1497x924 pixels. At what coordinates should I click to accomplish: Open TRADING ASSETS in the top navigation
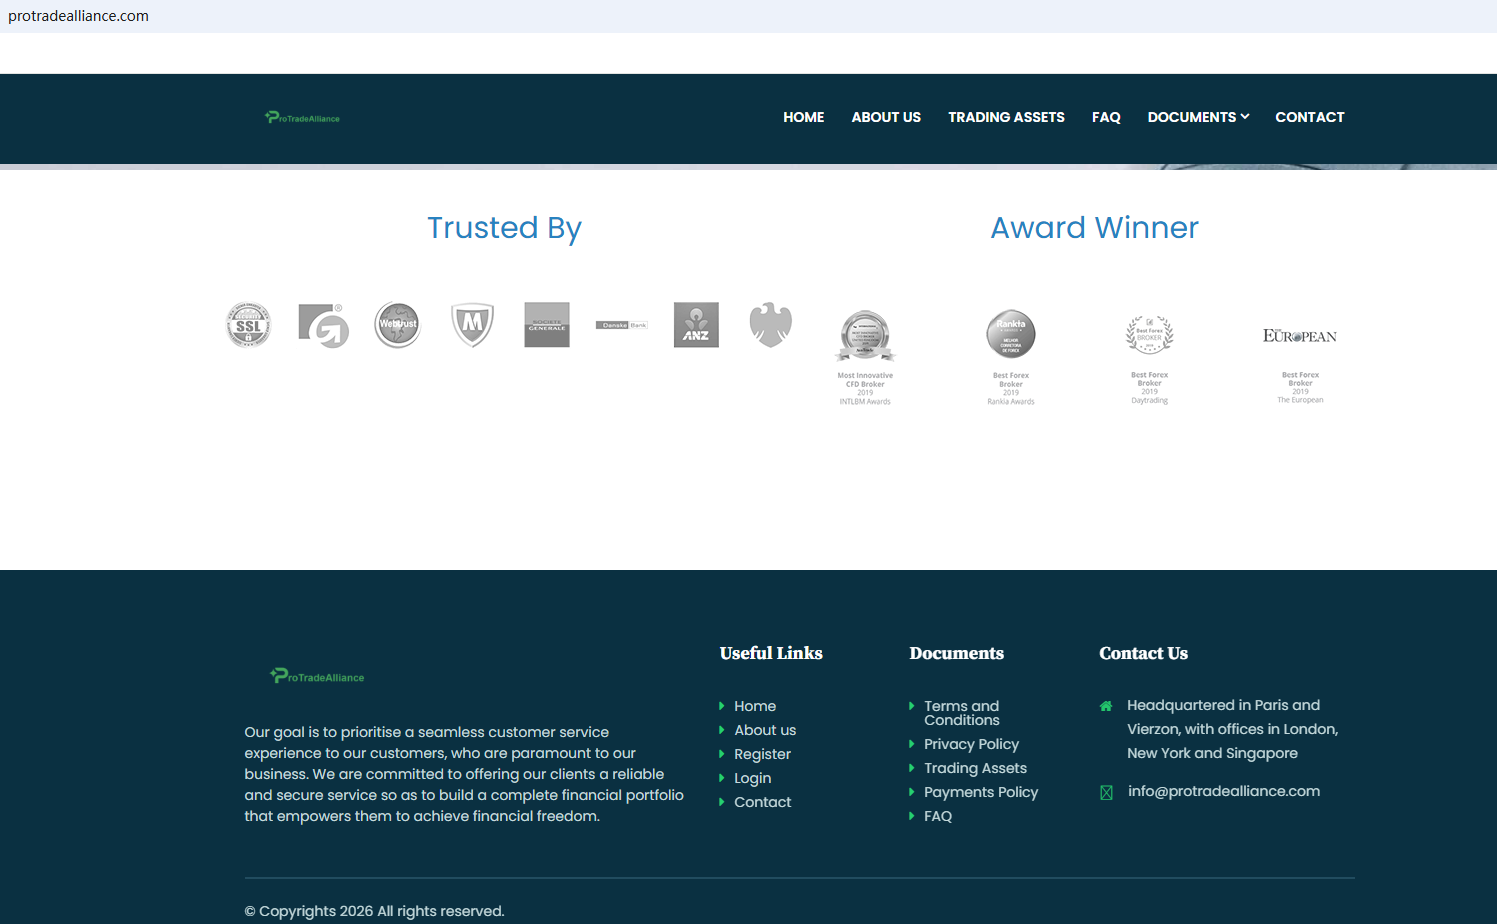pos(1006,117)
